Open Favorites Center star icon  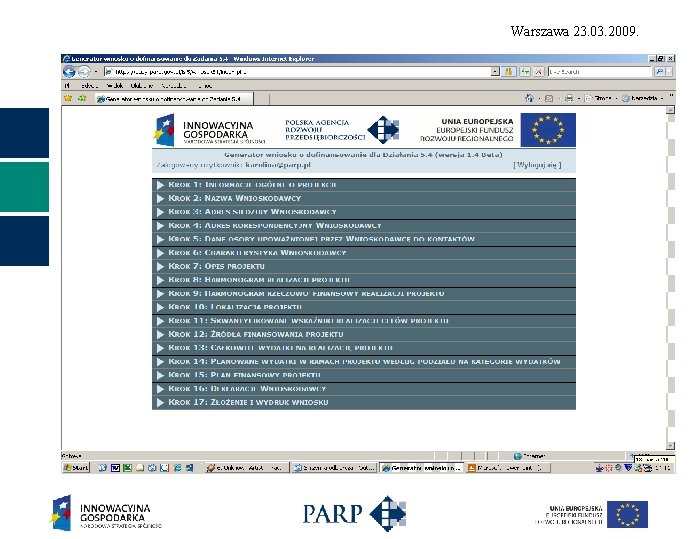pyautogui.click(x=68, y=98)
